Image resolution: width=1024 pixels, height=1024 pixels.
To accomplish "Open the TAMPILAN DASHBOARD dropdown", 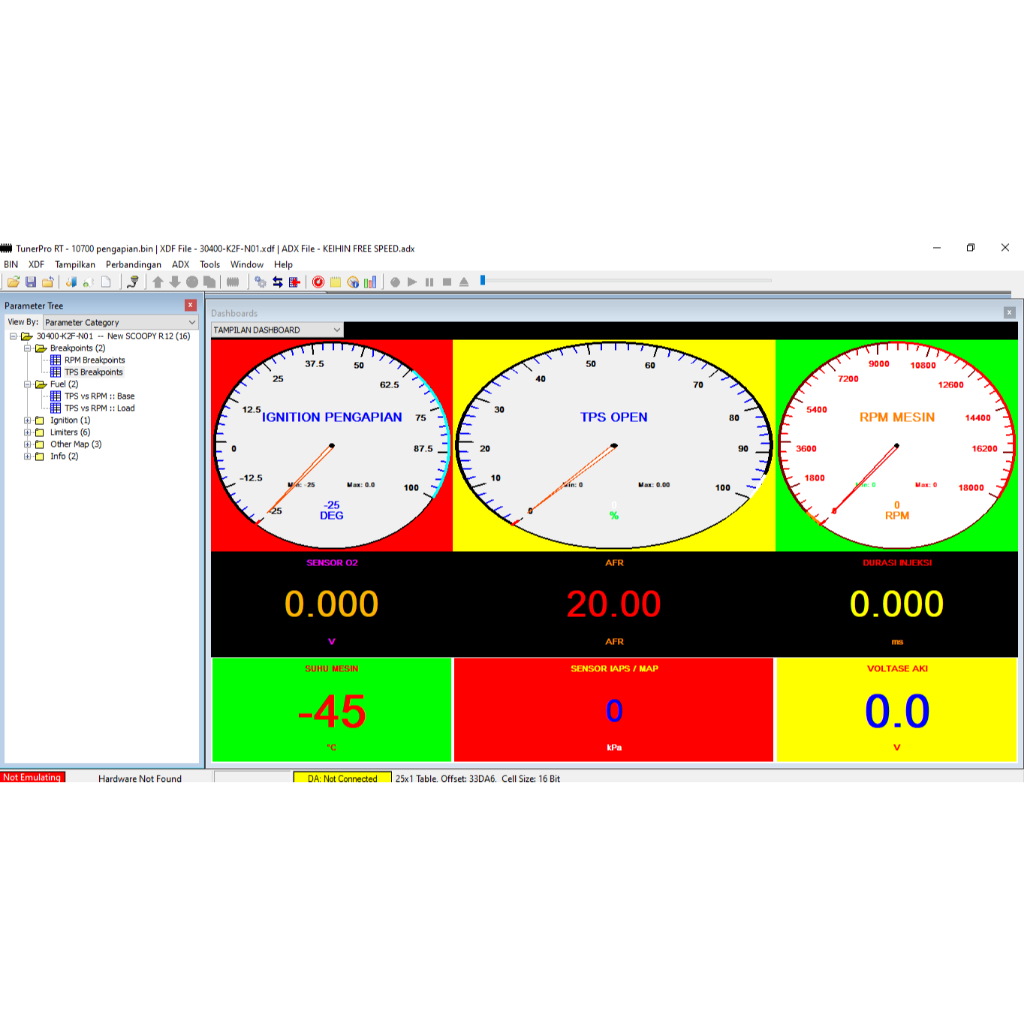I will 278,329.
